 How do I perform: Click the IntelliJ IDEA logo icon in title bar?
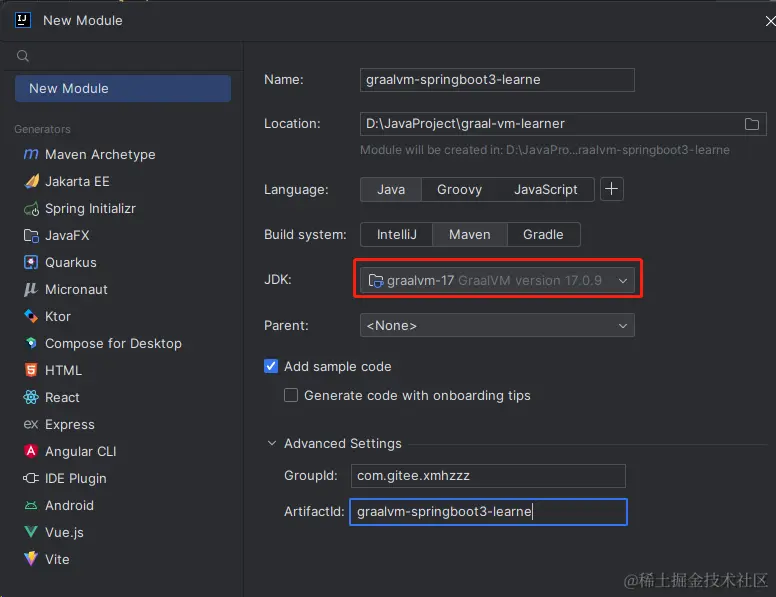tap(23, 20)
